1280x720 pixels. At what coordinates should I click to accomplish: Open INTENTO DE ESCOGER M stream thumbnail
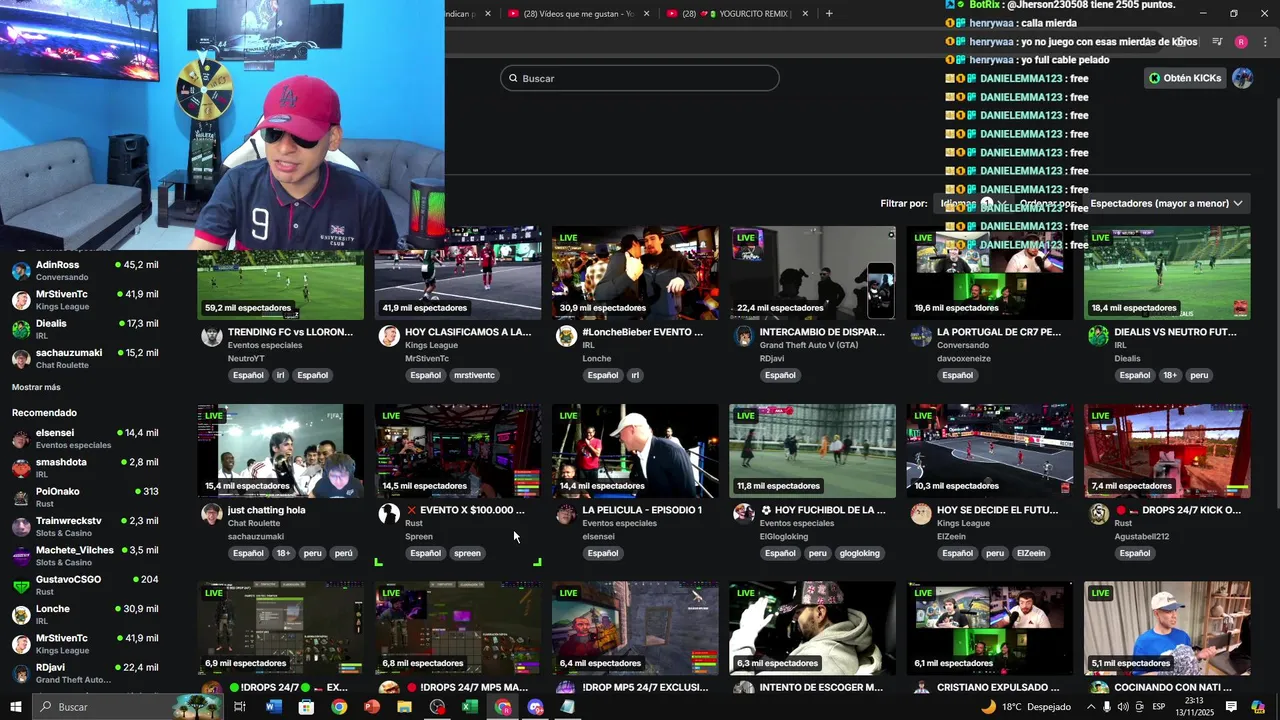tap(812, 628)
